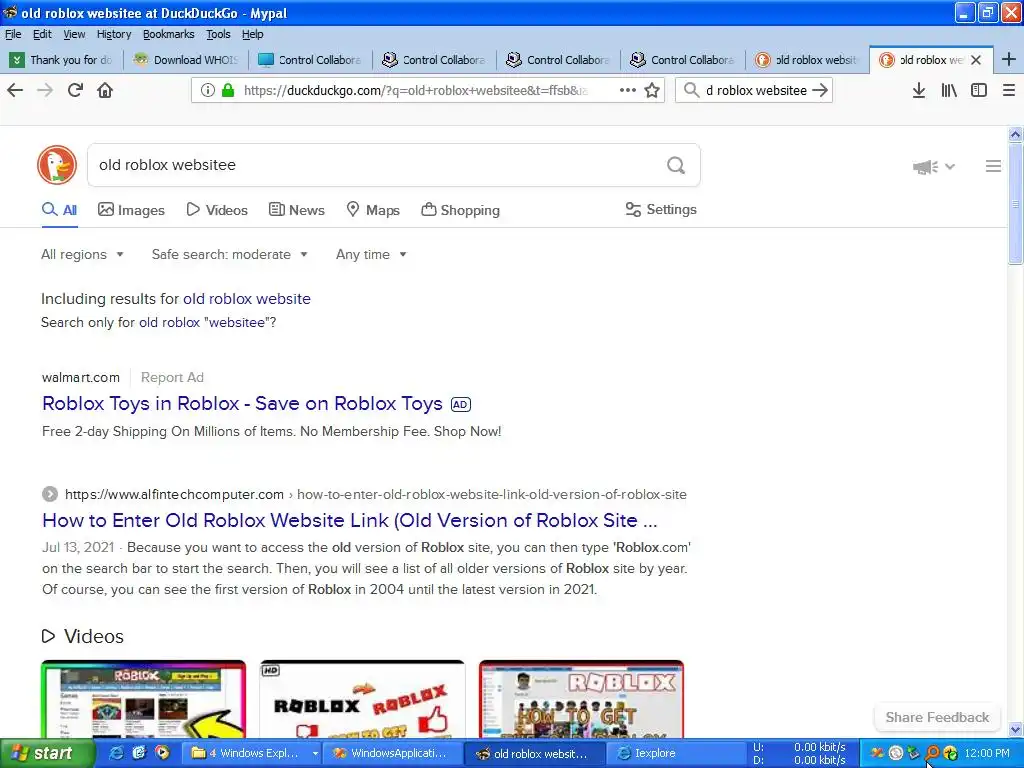Open the View menu
This screenshot has width=1024, height=768.
[74, 34]
